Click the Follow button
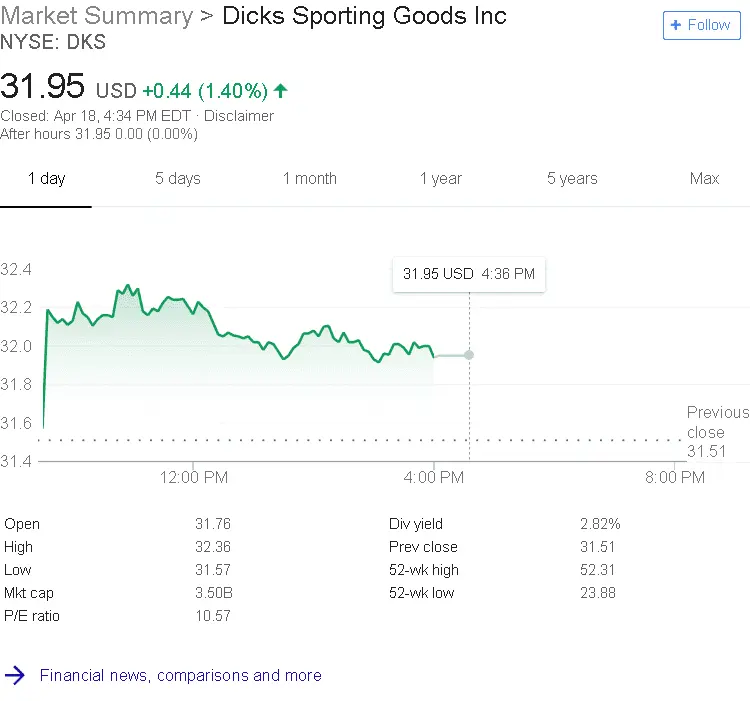The height and width of the screenshot is (701, 750). pyautogui.click(x=701, y=25)
